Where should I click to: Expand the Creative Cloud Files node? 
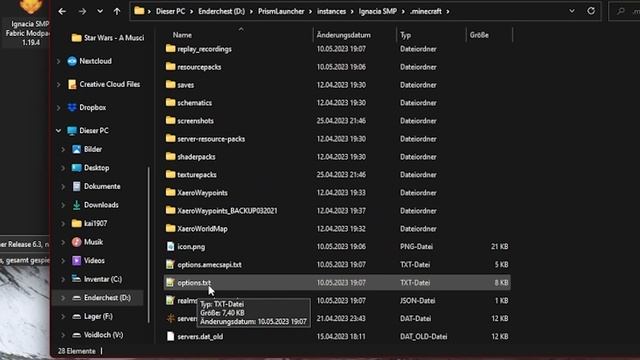[59, 84]
